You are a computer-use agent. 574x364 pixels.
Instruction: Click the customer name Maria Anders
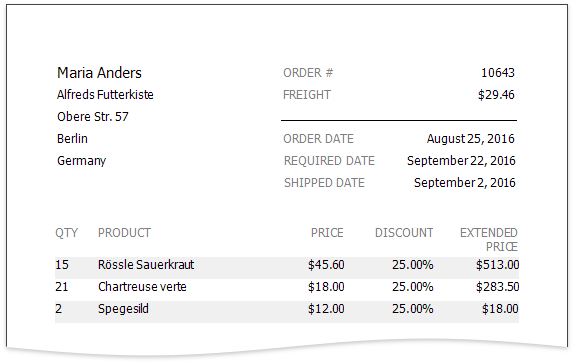click(x=99, y=73)
